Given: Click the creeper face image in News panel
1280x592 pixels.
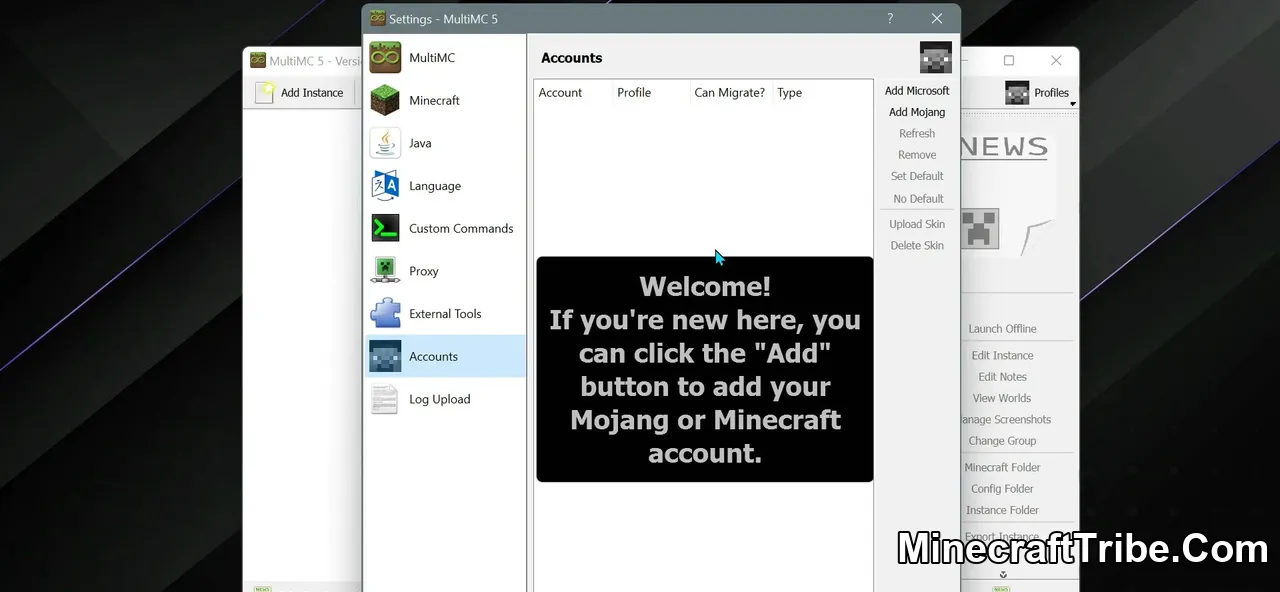Looking at the screenshot, I should (980, 229).
